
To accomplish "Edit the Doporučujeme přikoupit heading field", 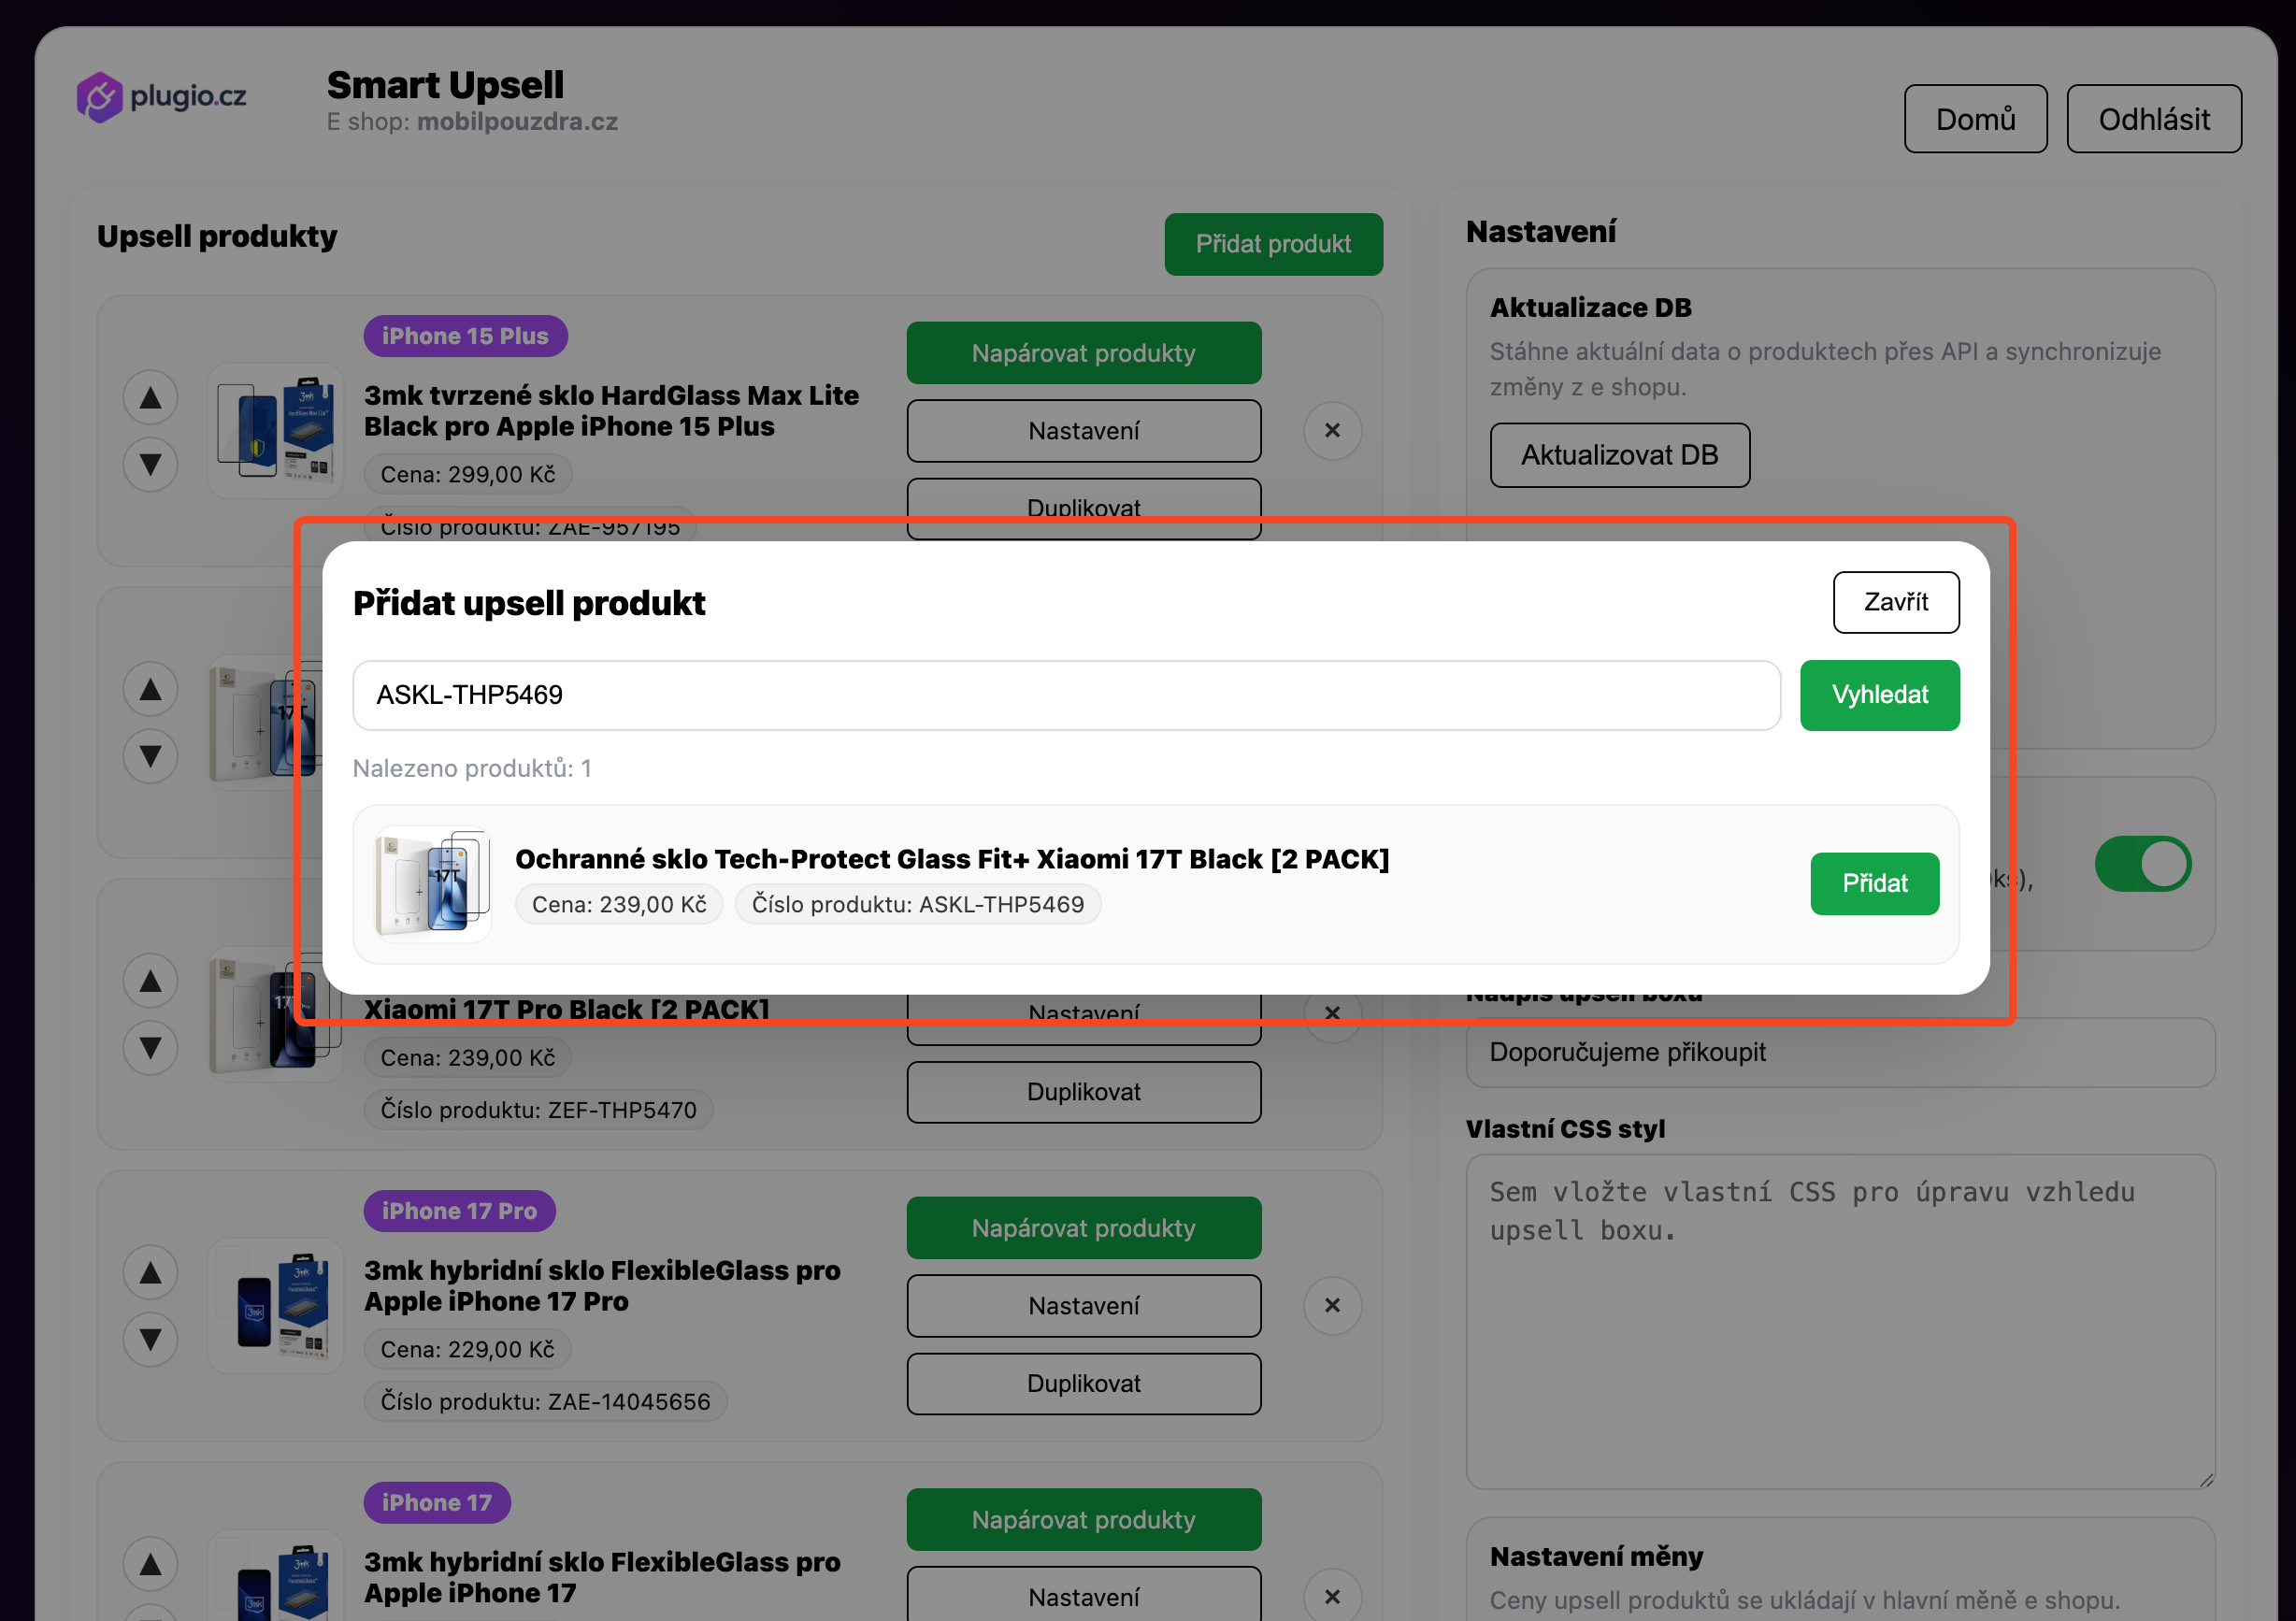I will (1840, 1052).
